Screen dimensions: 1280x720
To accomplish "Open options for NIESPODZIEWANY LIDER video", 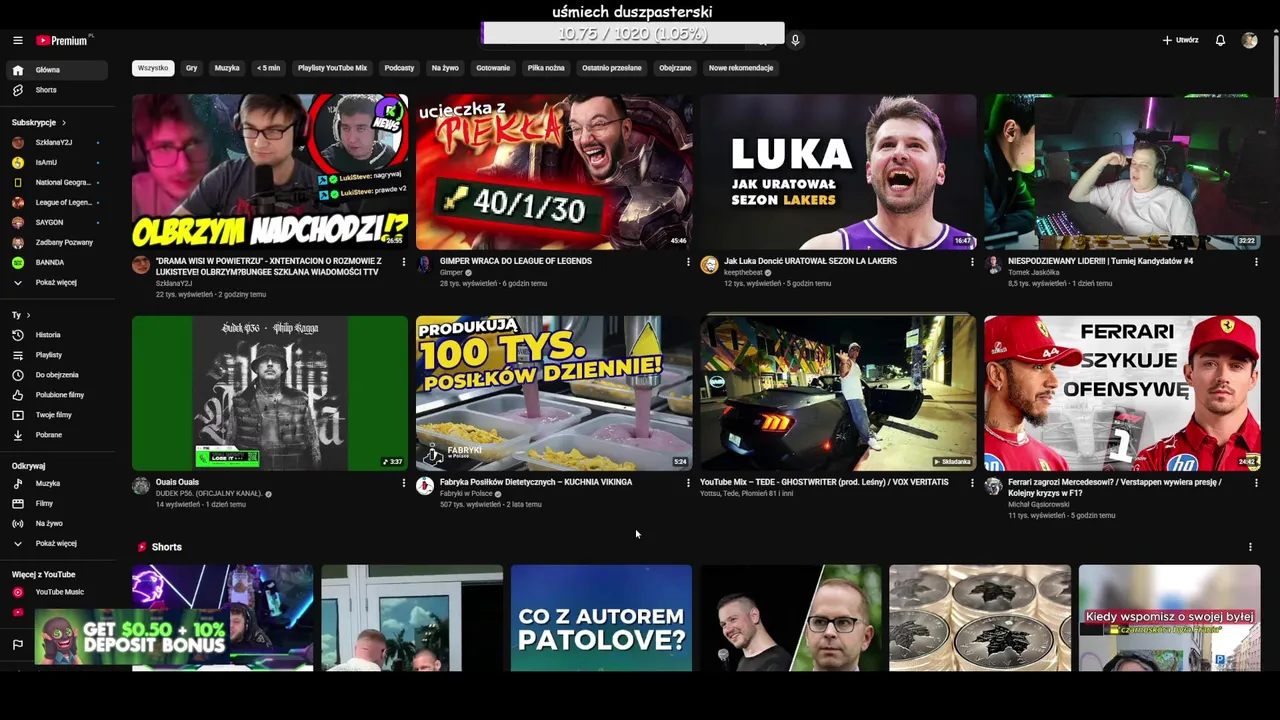I will pyautogui.click(x=1256, y=262).
